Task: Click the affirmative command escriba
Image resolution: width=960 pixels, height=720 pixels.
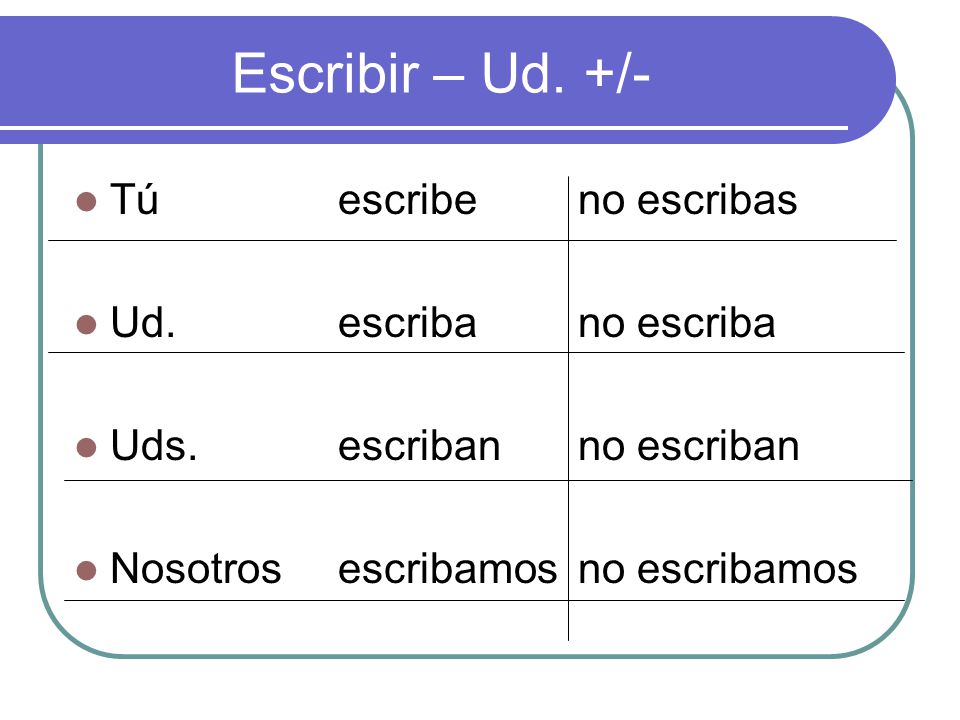Action: coord(407,323)
